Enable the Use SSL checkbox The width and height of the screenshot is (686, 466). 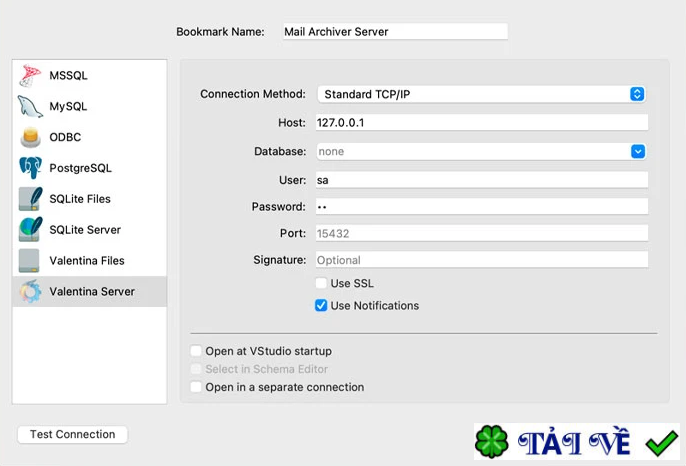click(x=321, y=283)
